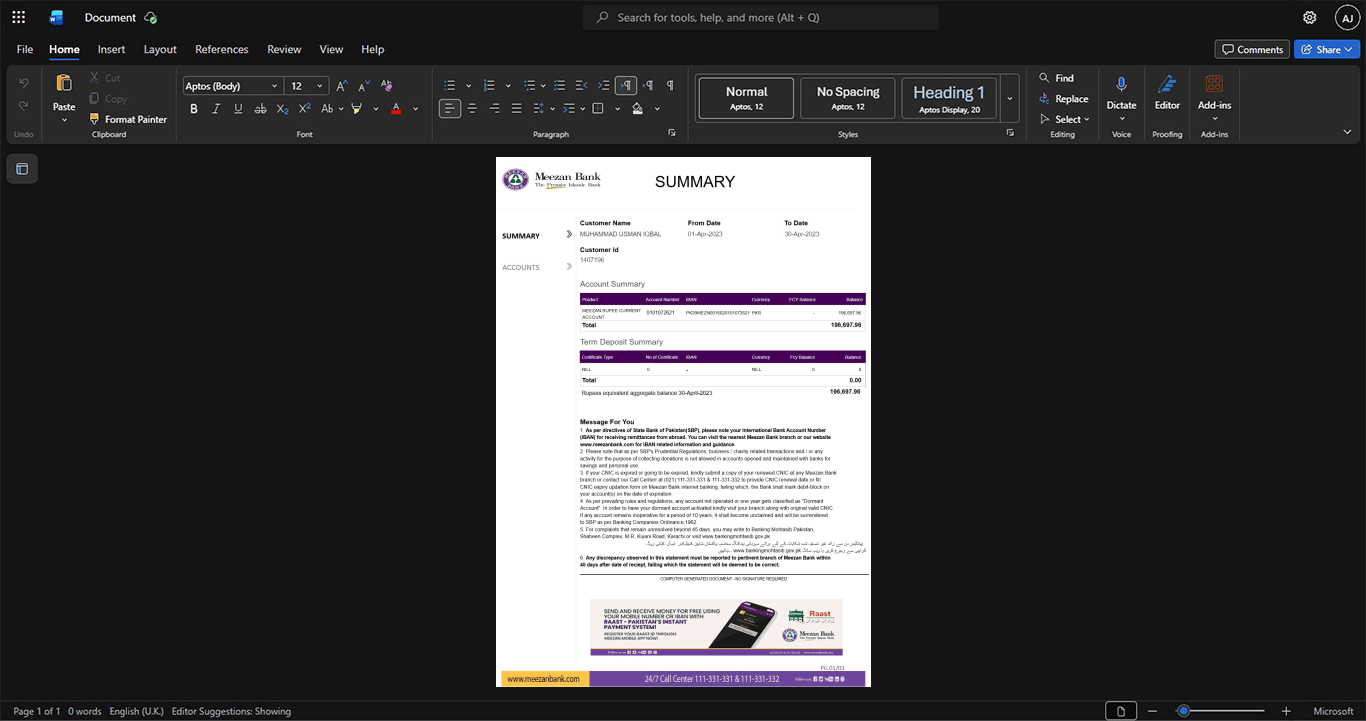The width and height of the screenshot is (1366, 721).
Task: Toggle Underline formatting
Action: (x=238, y=108)
